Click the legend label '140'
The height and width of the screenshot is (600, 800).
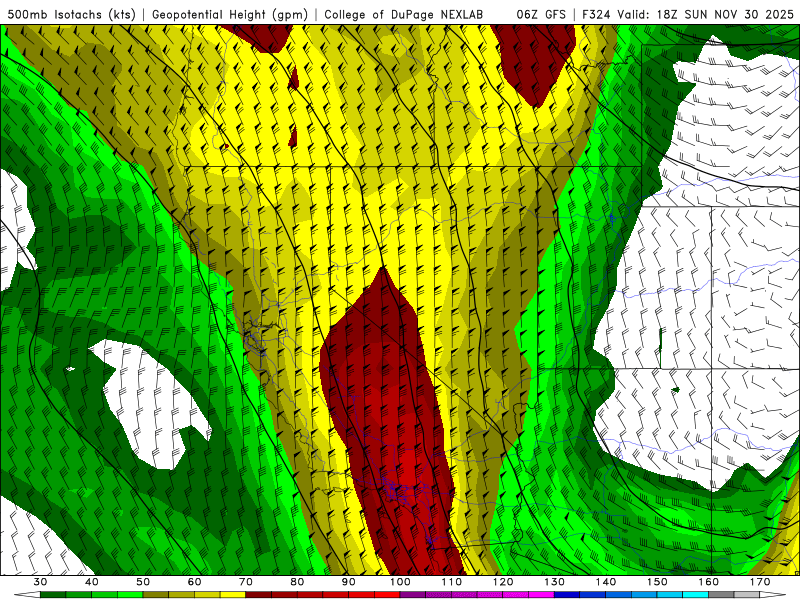tap(606, 582)
